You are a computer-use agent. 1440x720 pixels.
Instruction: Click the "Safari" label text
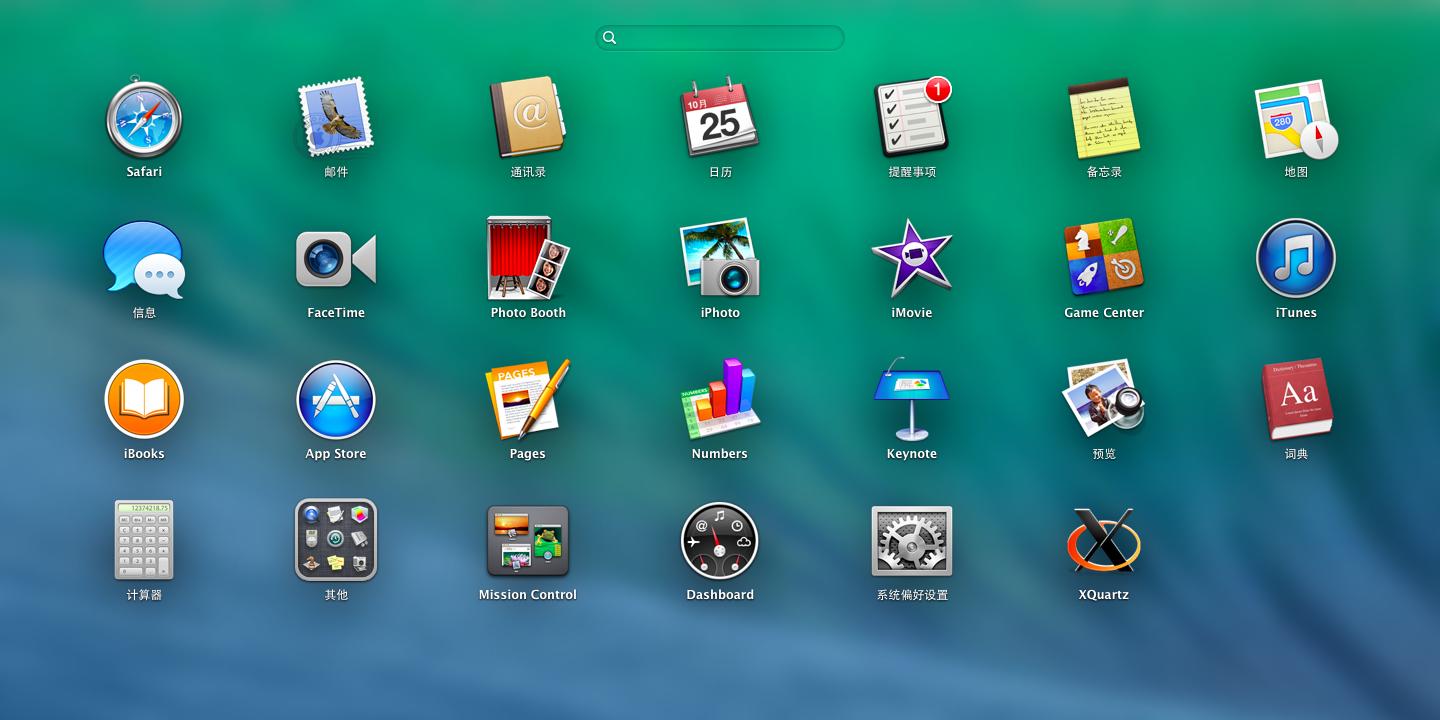point(144,172)
